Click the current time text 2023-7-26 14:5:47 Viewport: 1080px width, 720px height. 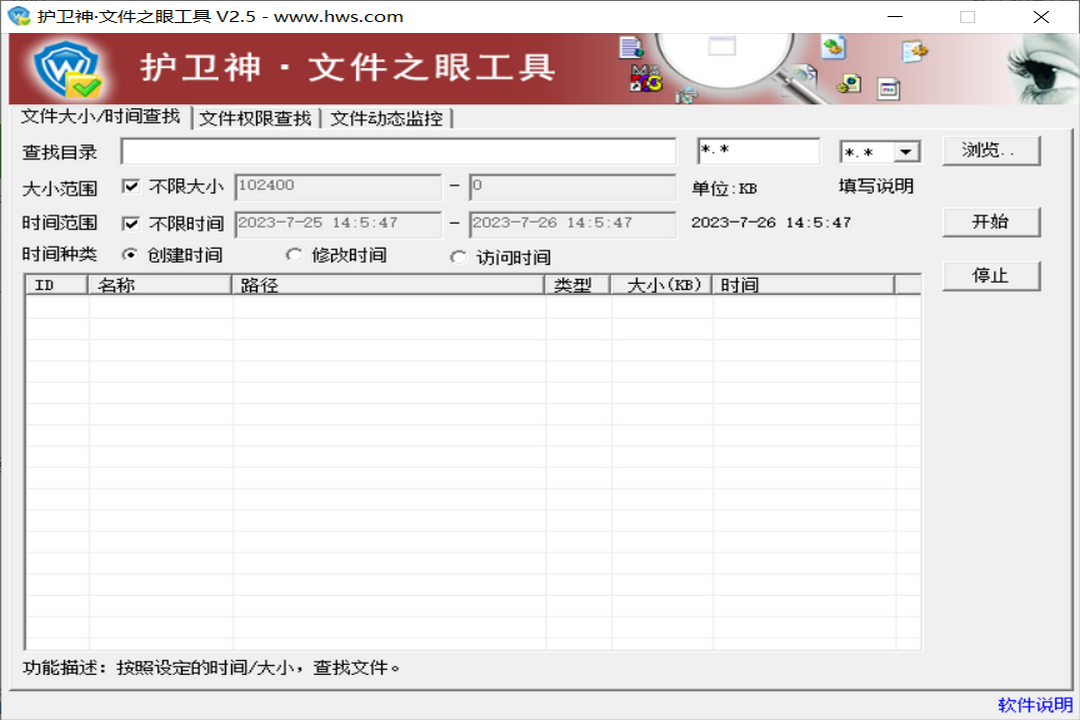[771, 223]
